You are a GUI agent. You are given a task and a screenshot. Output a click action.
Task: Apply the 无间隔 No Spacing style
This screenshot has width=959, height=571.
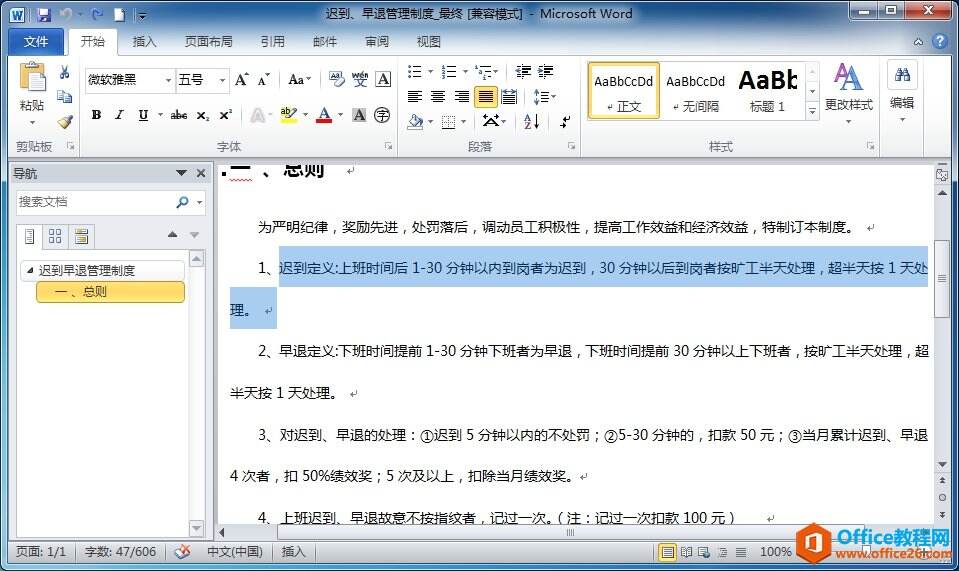(x=695, y=91)
